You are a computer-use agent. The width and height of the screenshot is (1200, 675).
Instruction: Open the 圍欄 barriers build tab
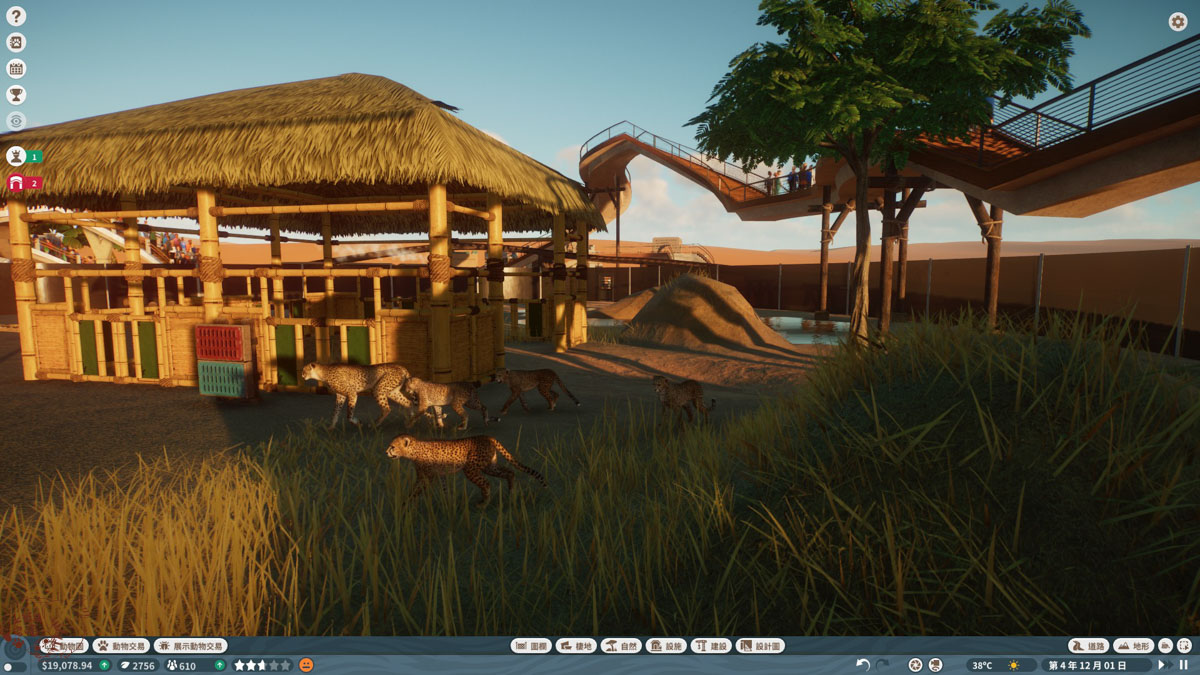tap(531, 646)
